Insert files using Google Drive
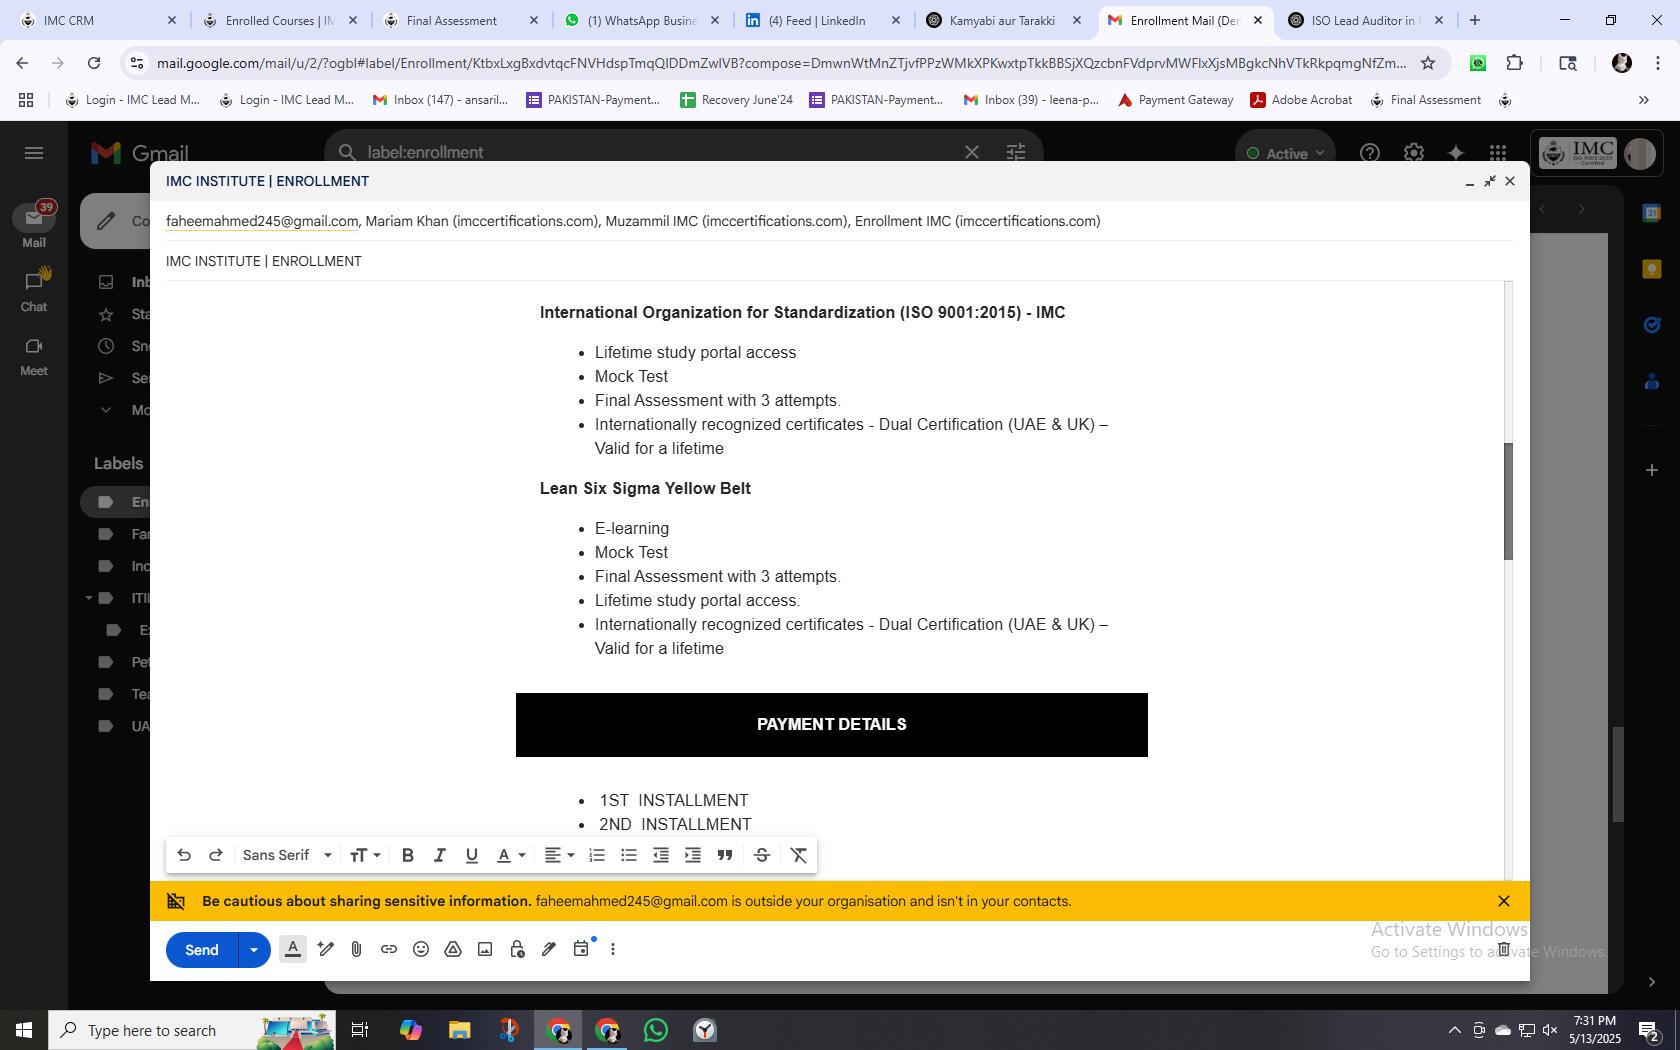This screenshot has width=1680, height=1050. point(453,949)
